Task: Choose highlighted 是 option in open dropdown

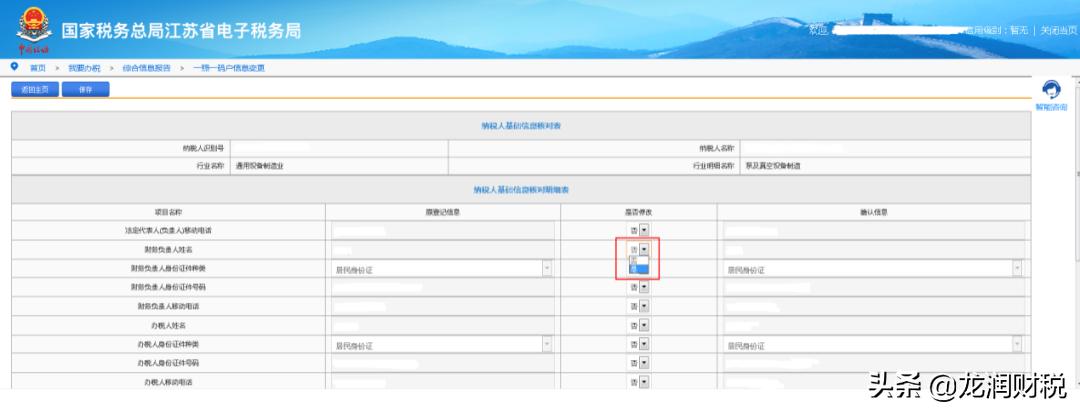Action: [638, 269]
